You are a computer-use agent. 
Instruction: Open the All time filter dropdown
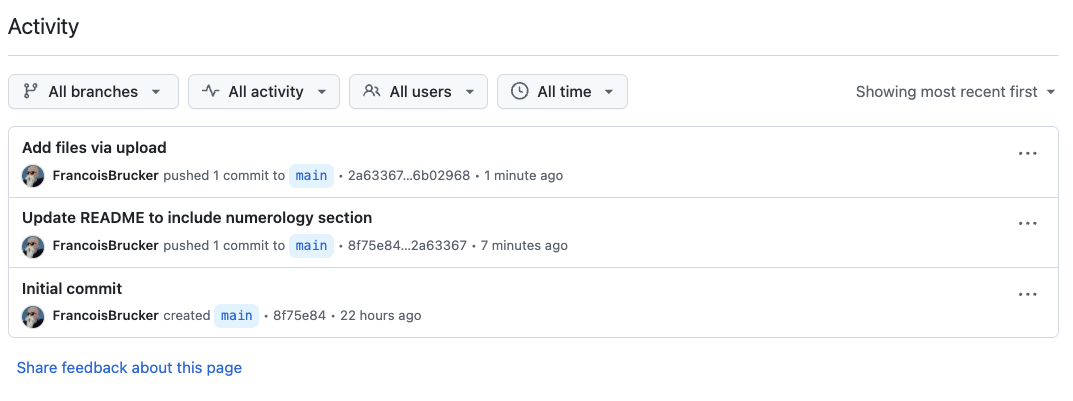(562, 92)
